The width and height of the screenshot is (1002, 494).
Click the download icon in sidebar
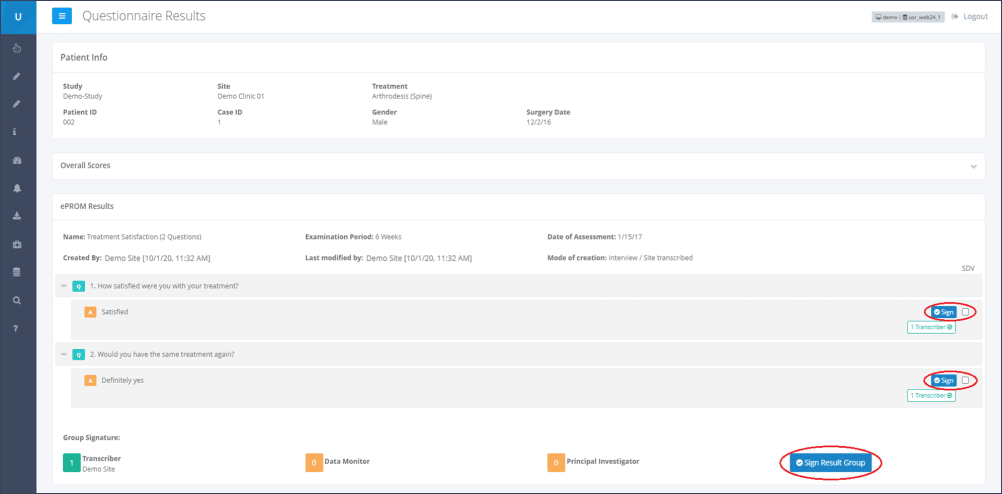(x=17, y=216)
